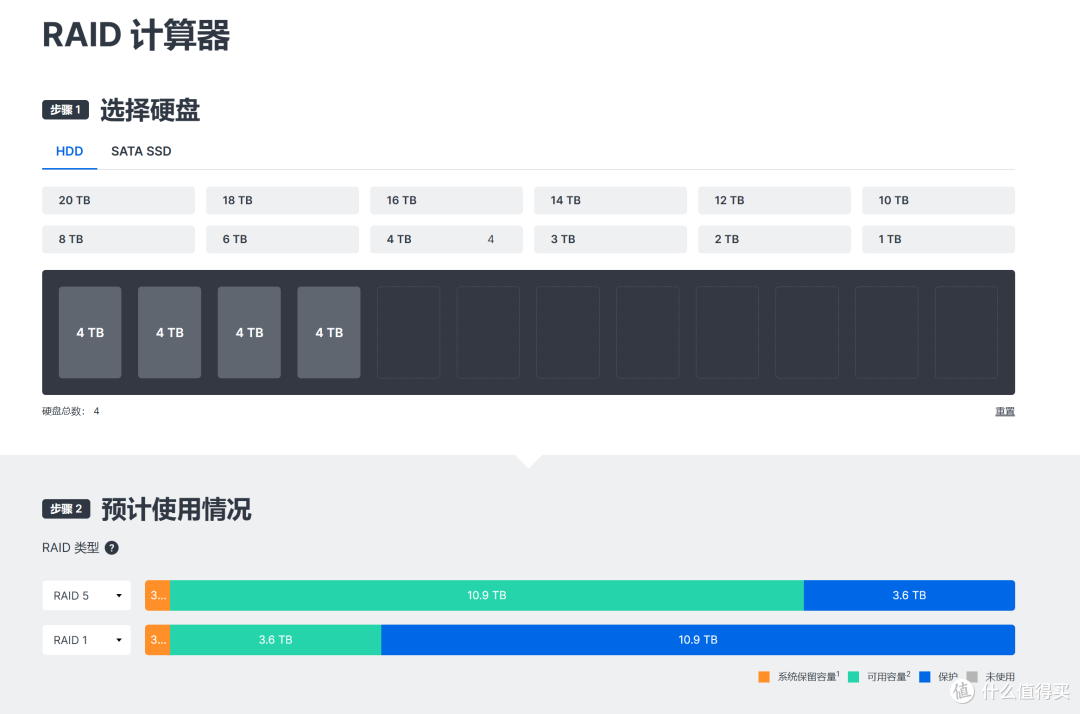The width and height of the screenshot is (1080, 714).
Task: Add a 10 TB drive
Action: [x=938, y=200]
